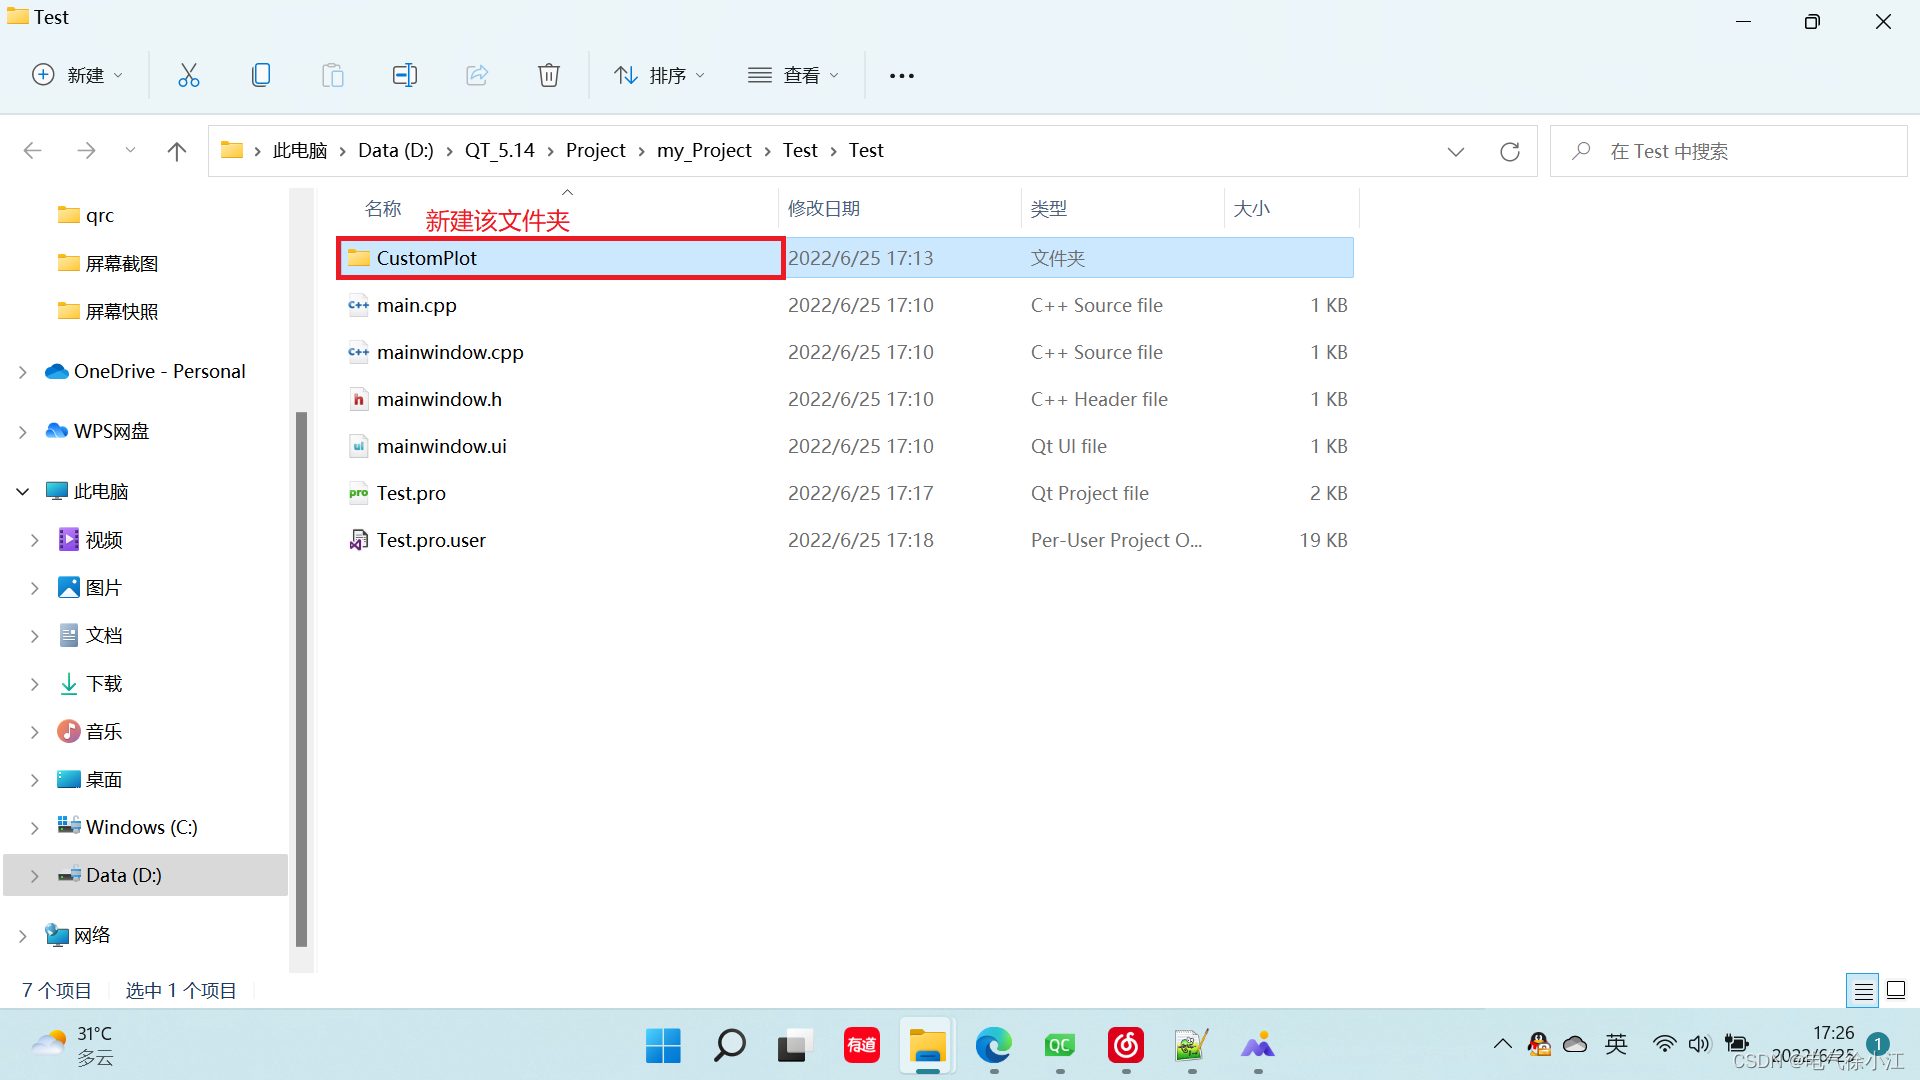This screenshot has height=1080, width=1920.
Task: Switch to large icons view toggle
Action: click(1896, 991)
